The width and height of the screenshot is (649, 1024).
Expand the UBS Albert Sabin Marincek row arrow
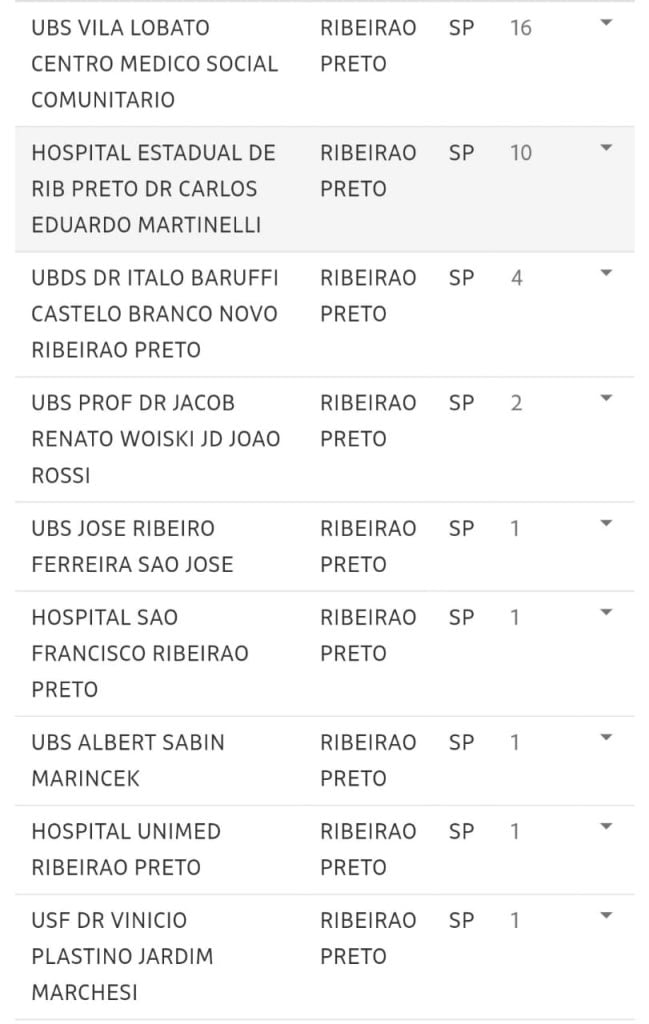point(606,737)
